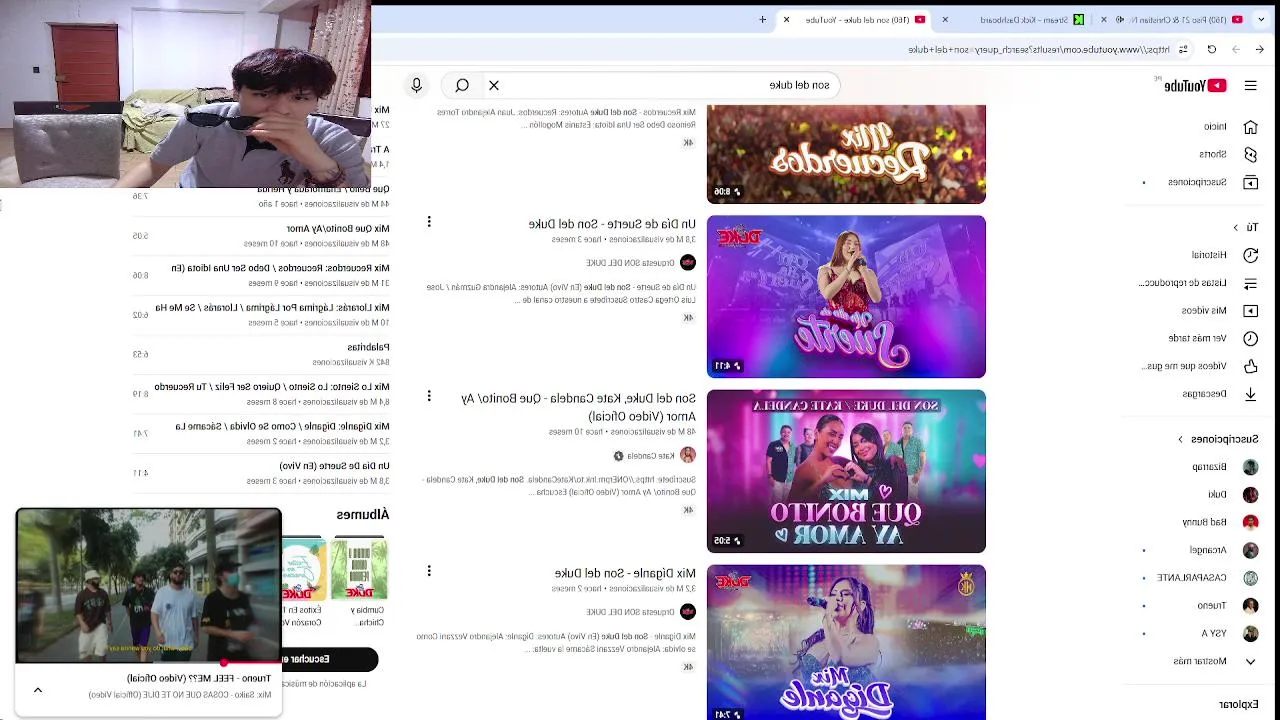Open the YouTube hamburger guide menu
This screenshot has width=1280, height=720.
[x=1250, y=86]
